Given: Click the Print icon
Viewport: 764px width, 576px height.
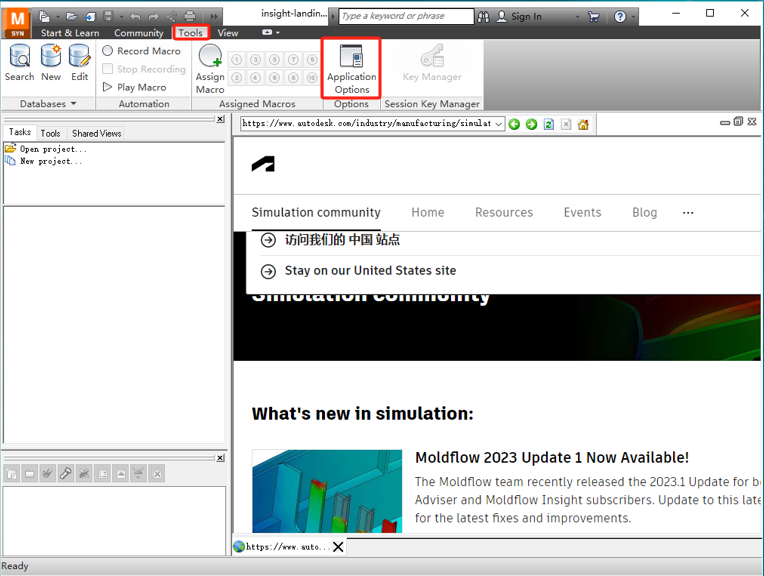Looking at the screenshot, I should point(190,17).
